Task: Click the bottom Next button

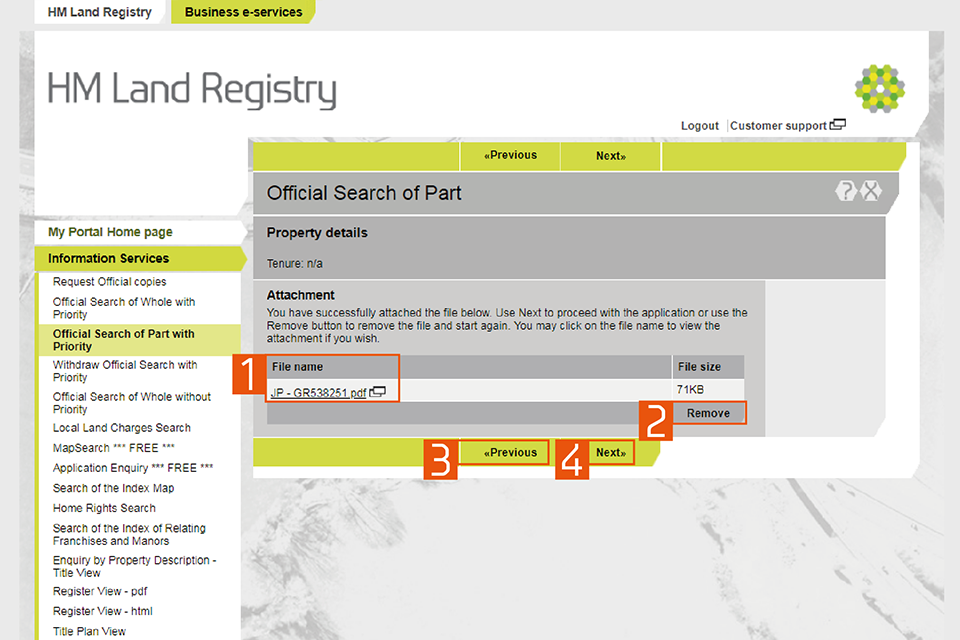Action: tap(610, 453)
